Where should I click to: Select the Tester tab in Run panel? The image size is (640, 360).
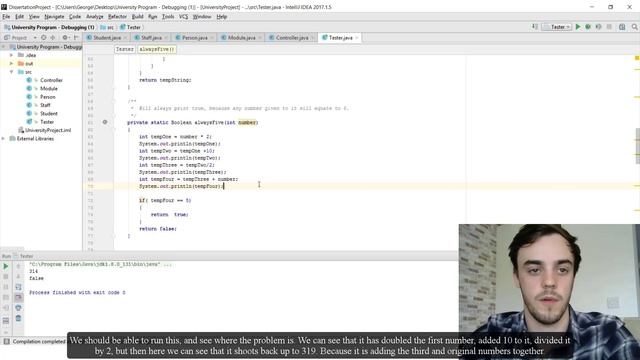tap(24, 256)
